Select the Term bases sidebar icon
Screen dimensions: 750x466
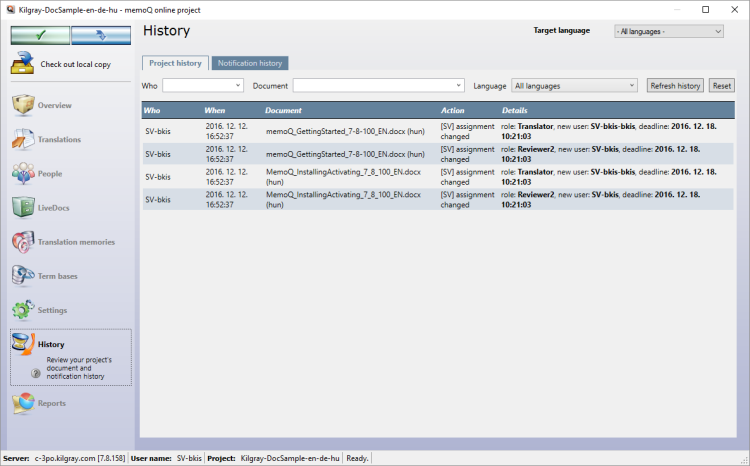coord(23,276)
